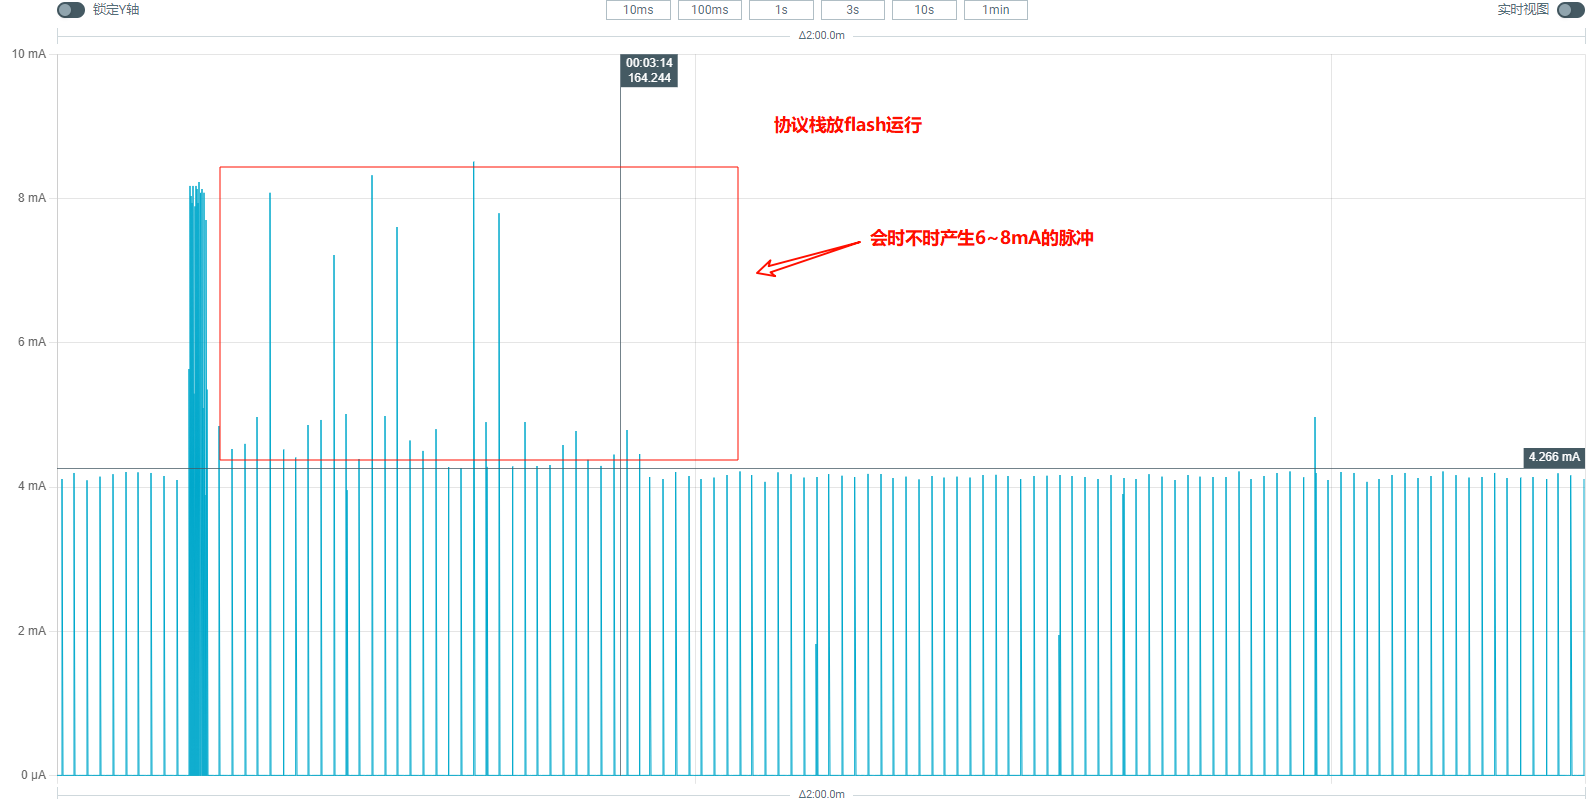The height and width of the screenshot is (799, 1594).
Task: Click the 10 mA Y-axis label
Action: [x=29, y=54]
